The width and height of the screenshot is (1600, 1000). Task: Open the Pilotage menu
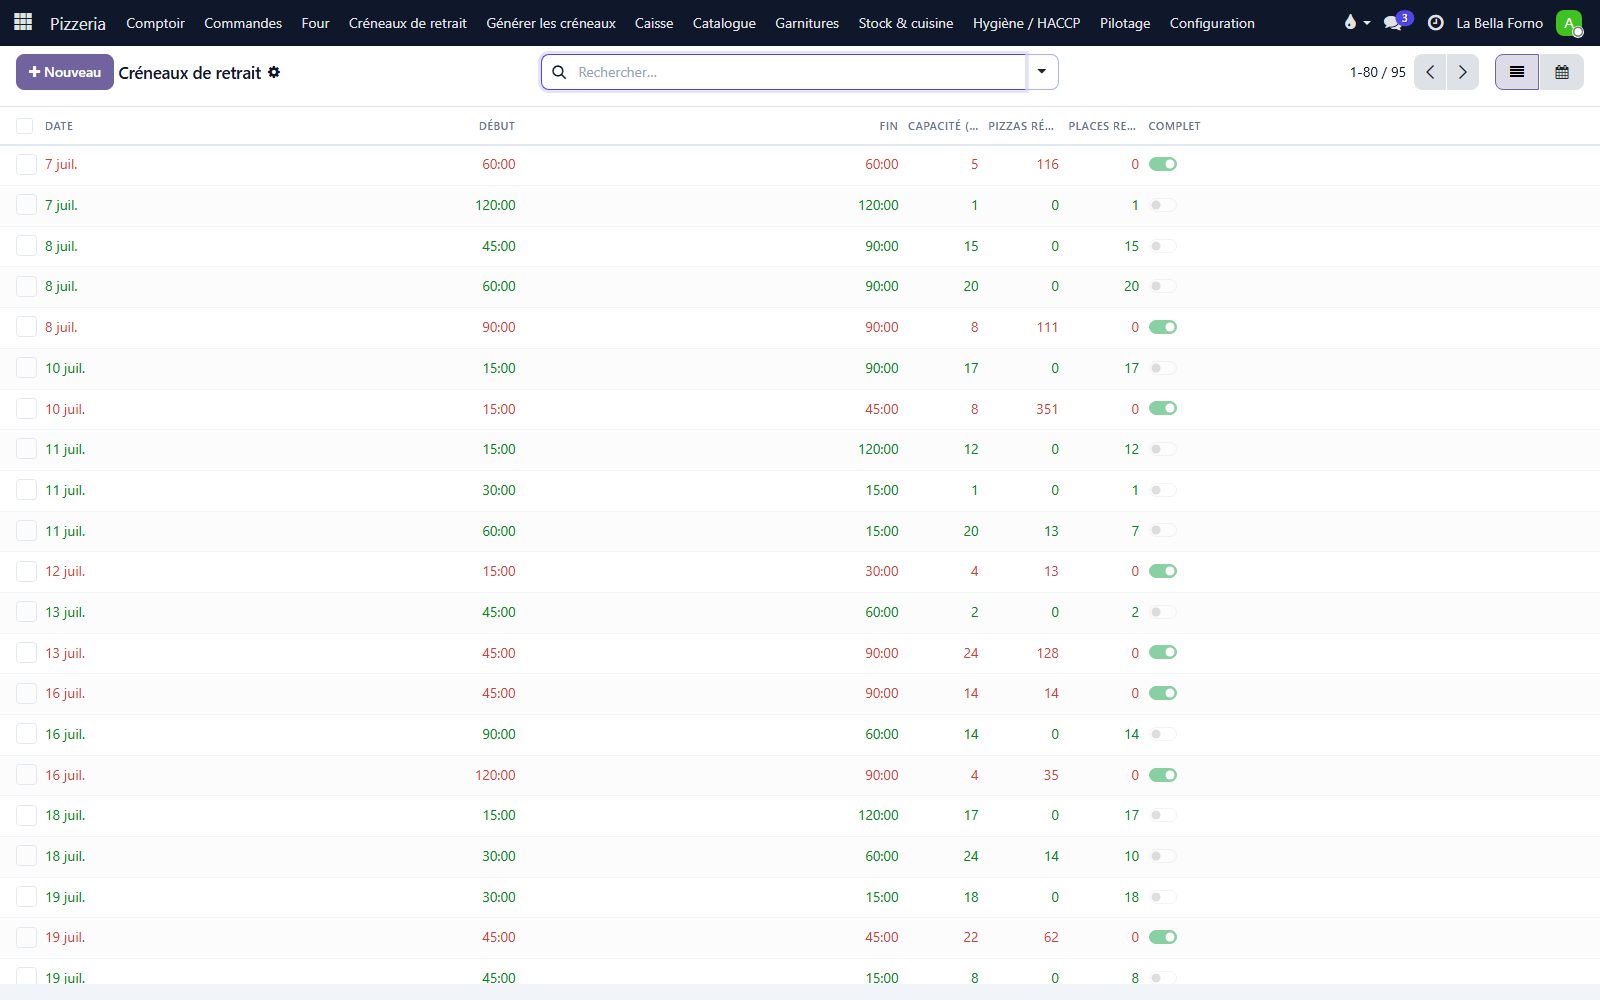tap(1125, 22)
